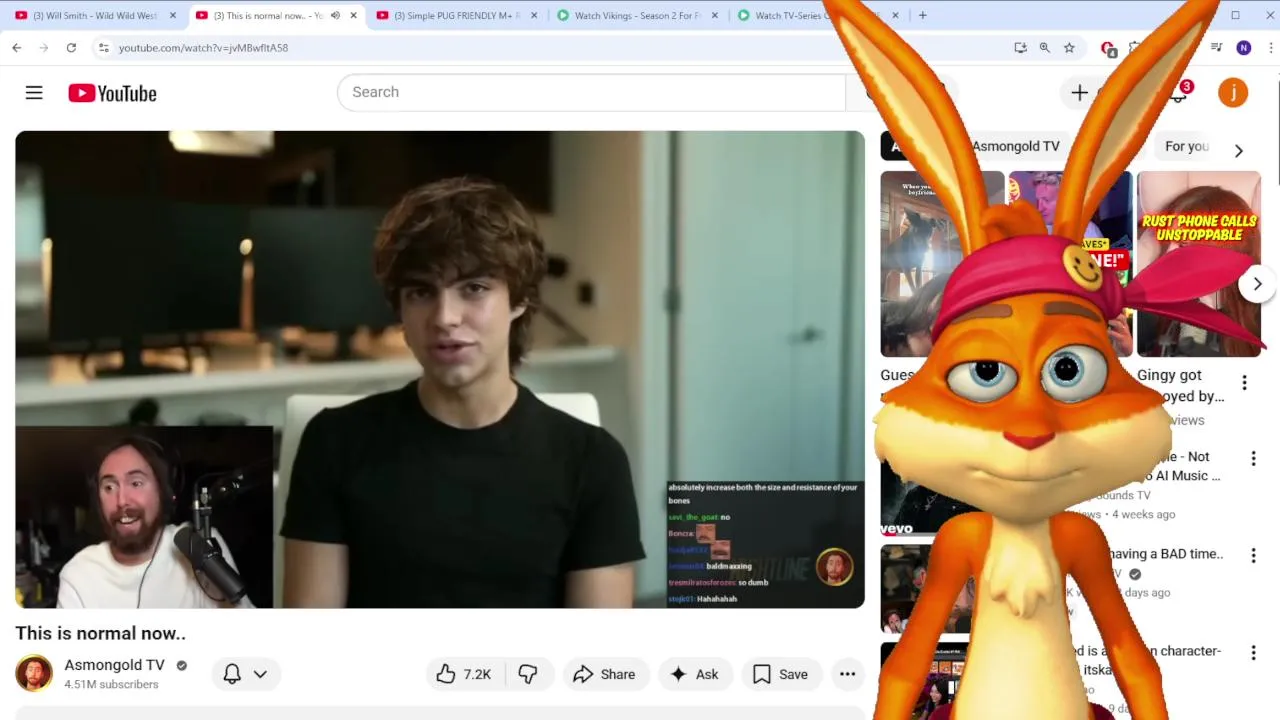Open the Asmongold TV channel name link
This screenshot has width=1280, height=720.
tap(114, 665)
